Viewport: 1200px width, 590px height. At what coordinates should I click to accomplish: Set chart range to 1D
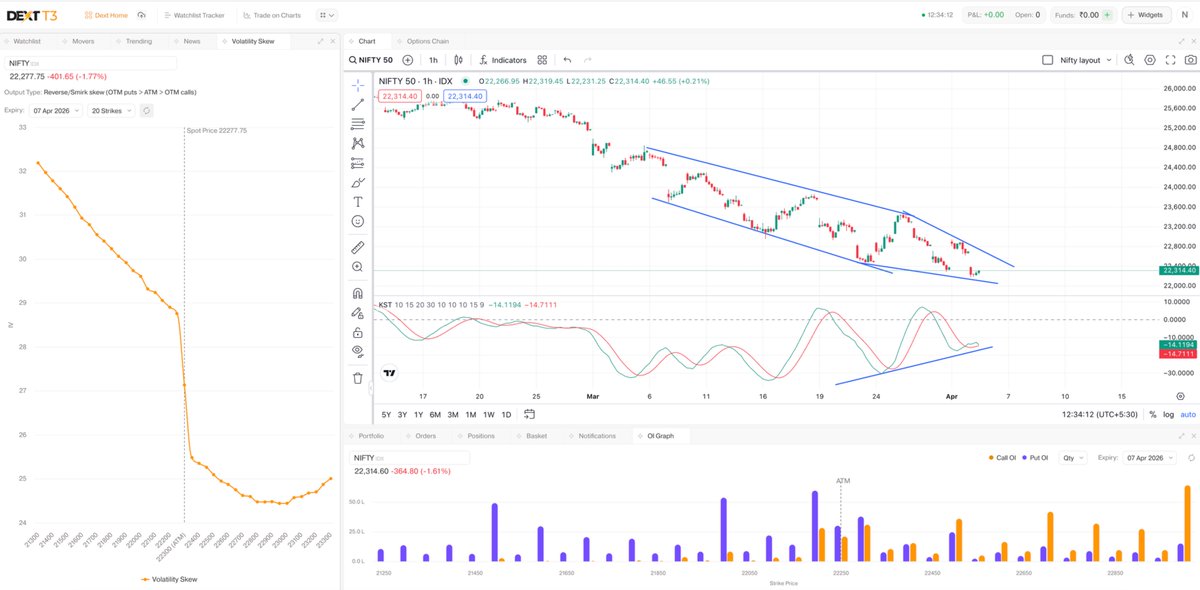(506, 414)
